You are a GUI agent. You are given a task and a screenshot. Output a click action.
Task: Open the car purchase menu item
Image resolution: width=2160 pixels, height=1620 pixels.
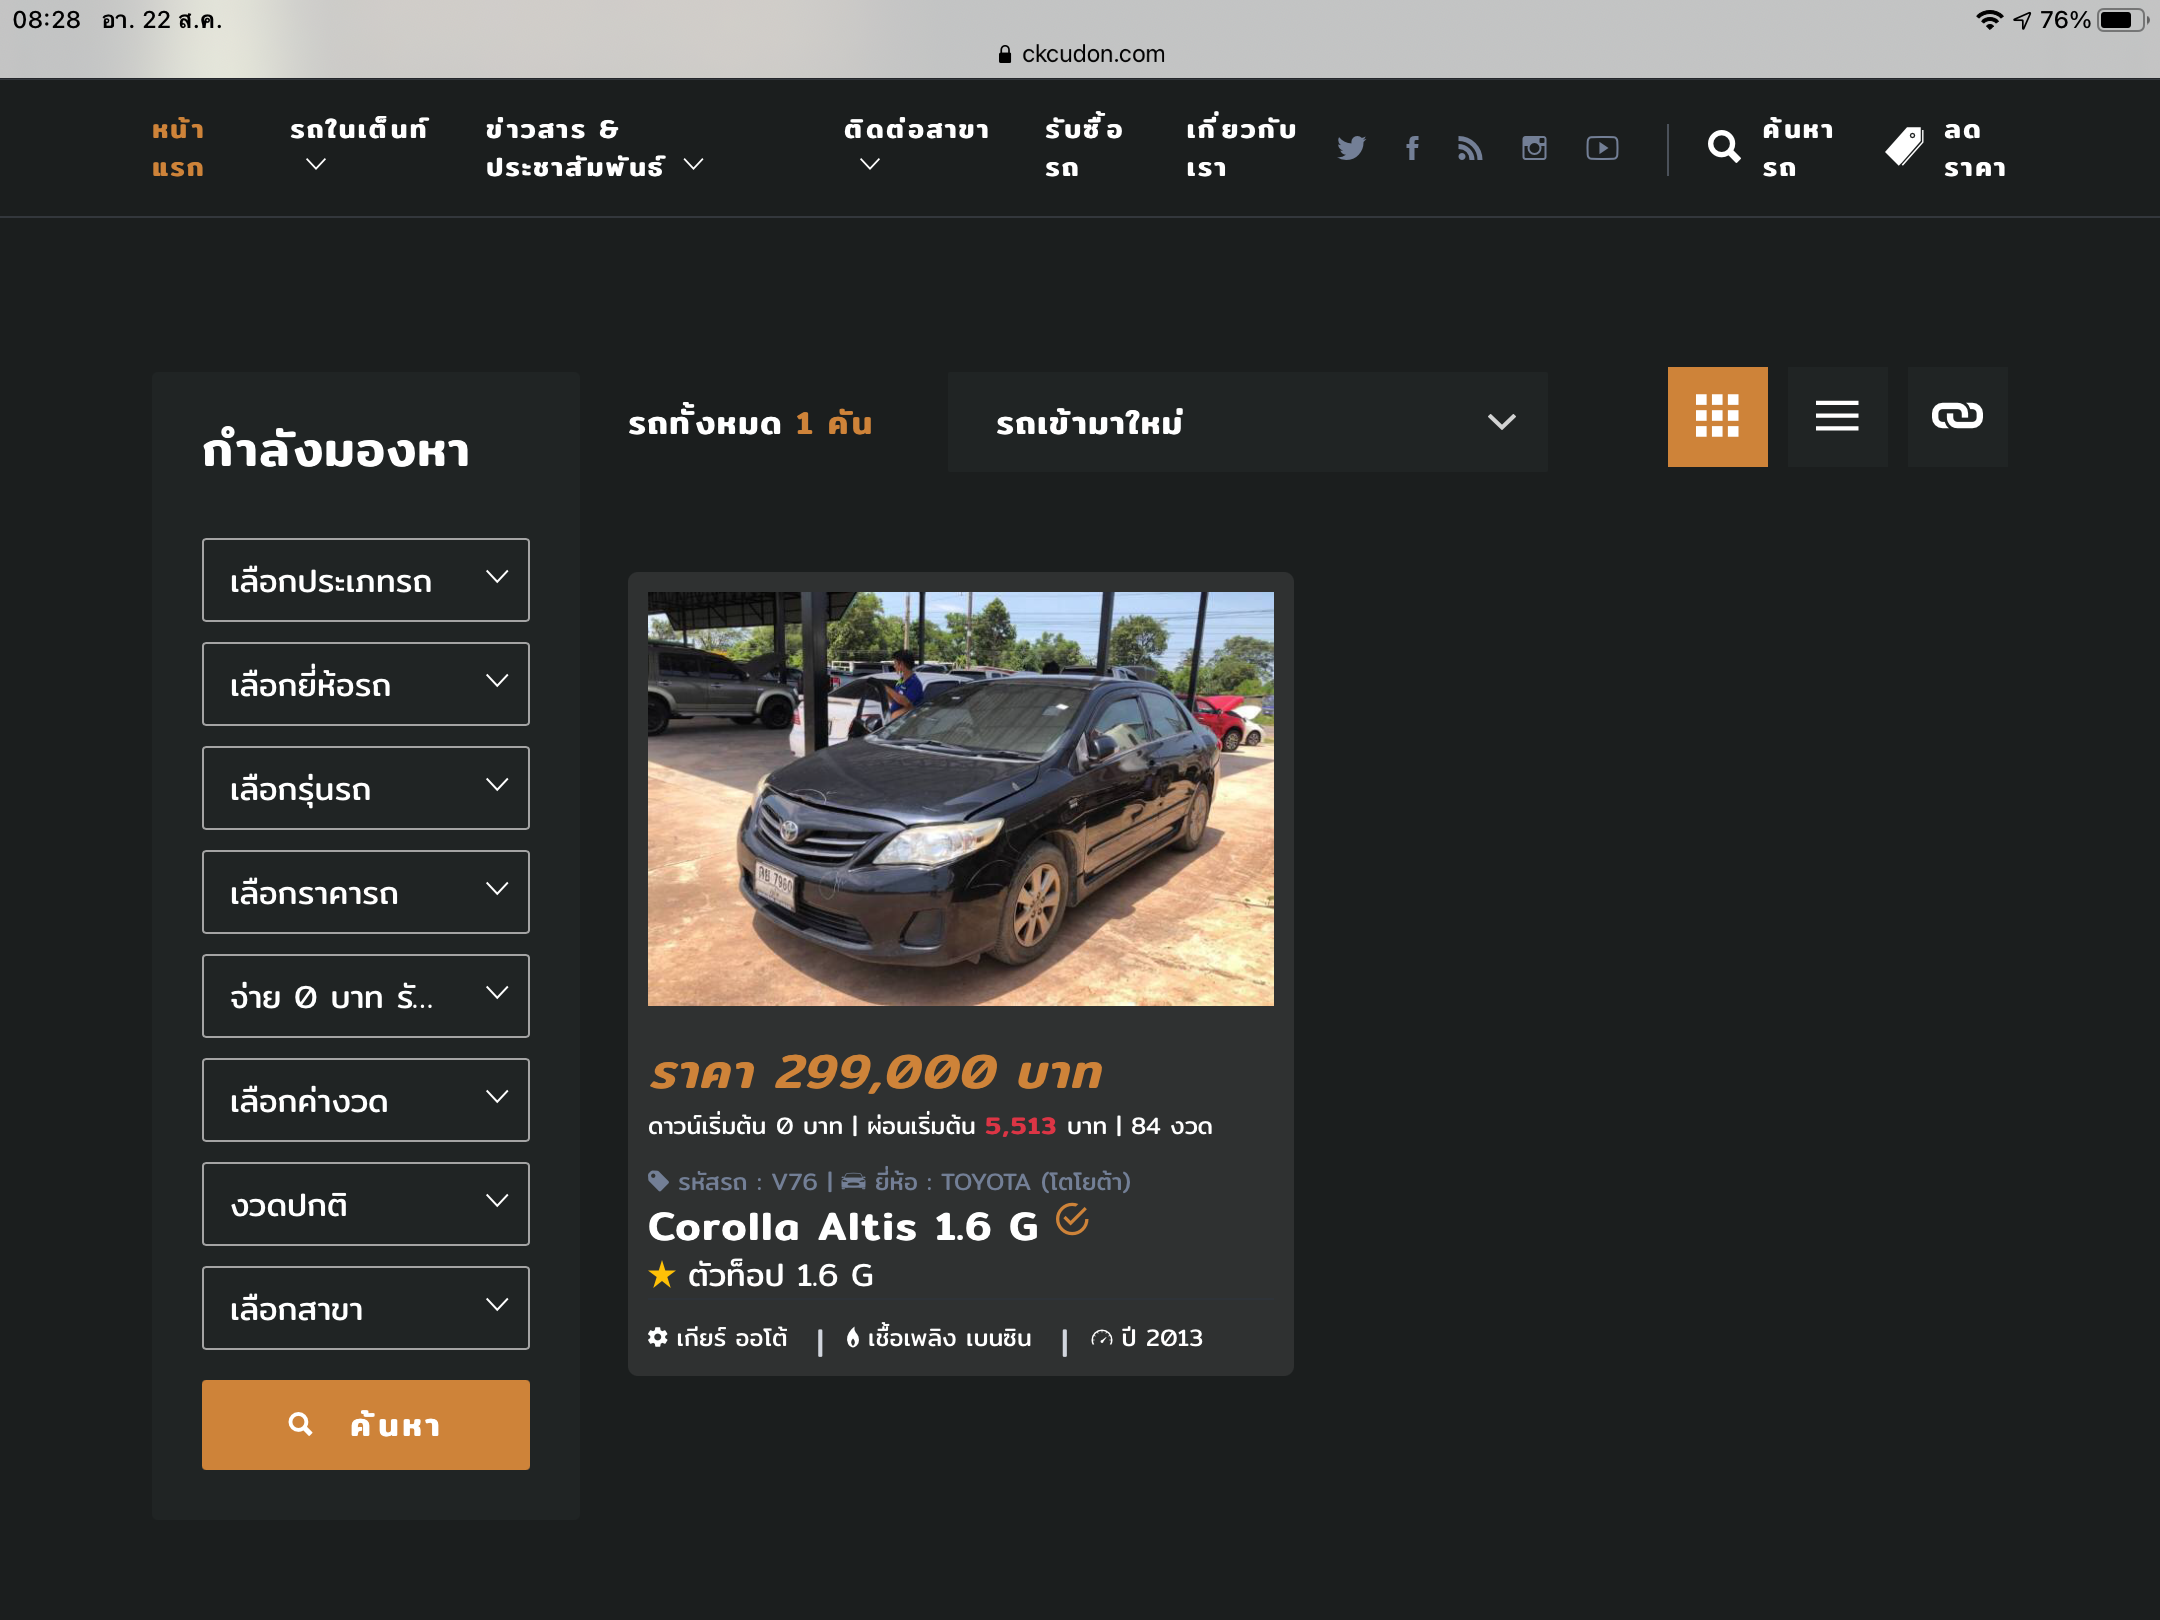point(1082,148)
